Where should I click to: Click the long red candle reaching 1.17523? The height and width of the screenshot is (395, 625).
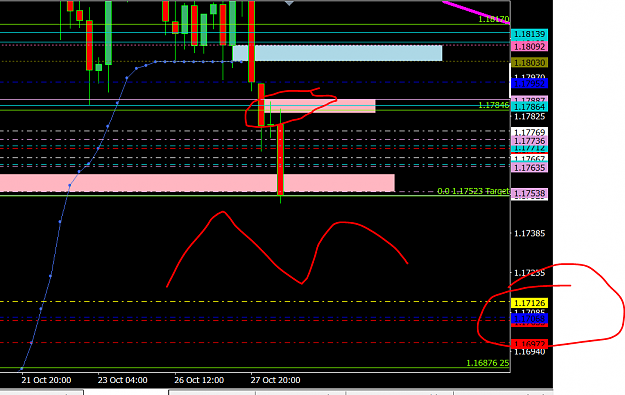(281, 159)
